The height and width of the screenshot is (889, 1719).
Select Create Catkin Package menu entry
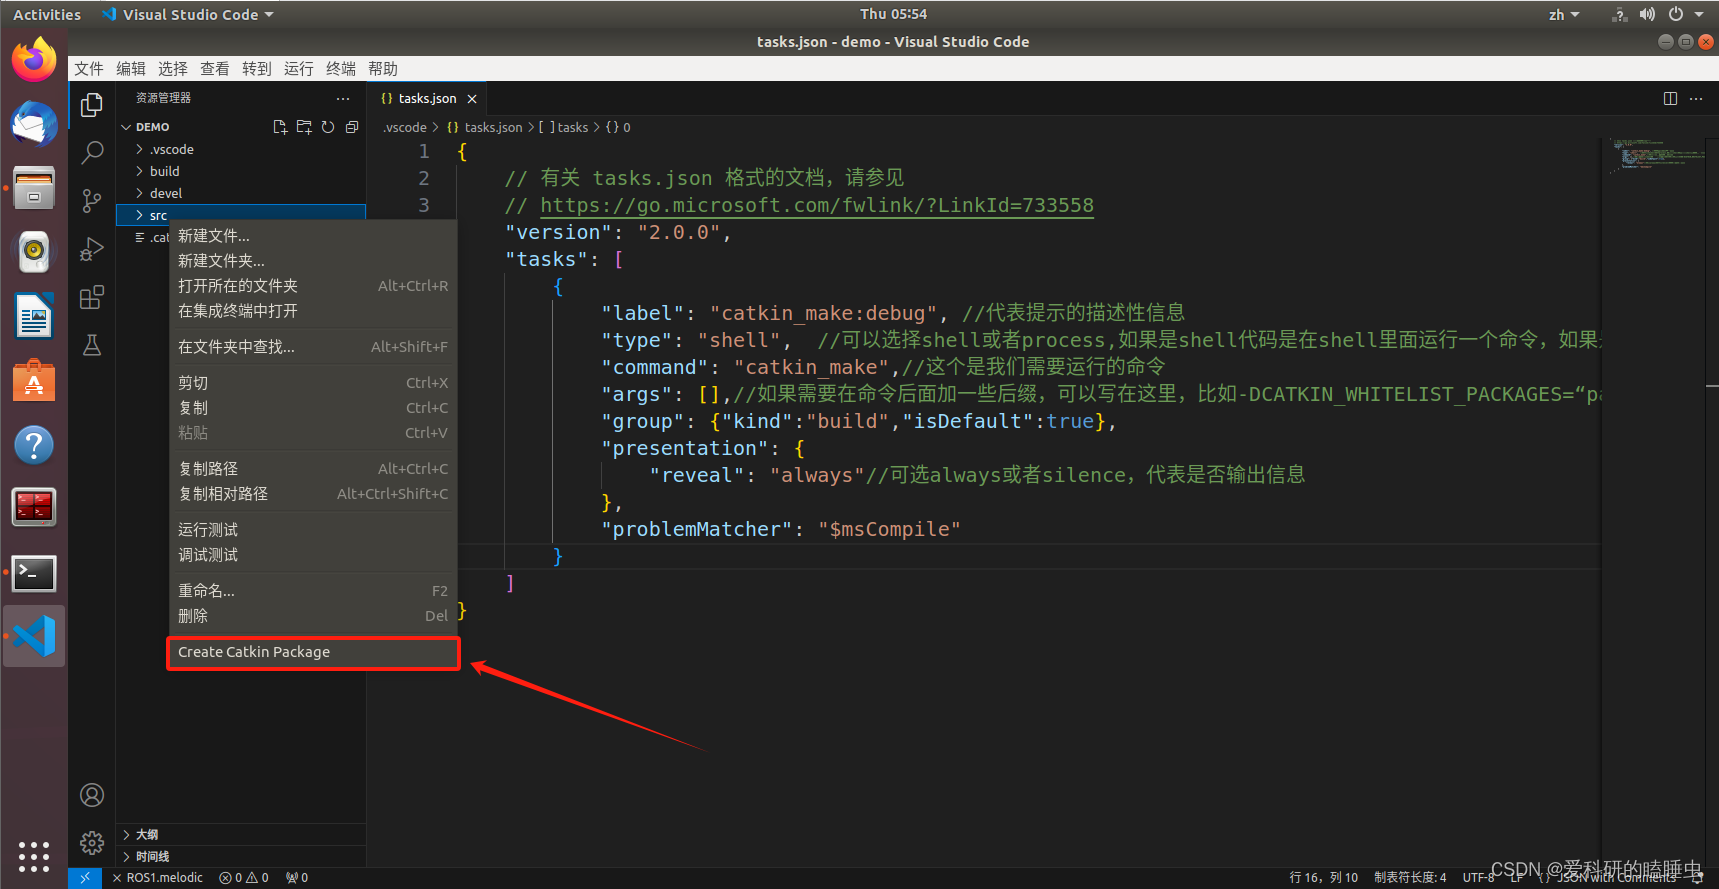pyautogui.click(x=313, y=652)
